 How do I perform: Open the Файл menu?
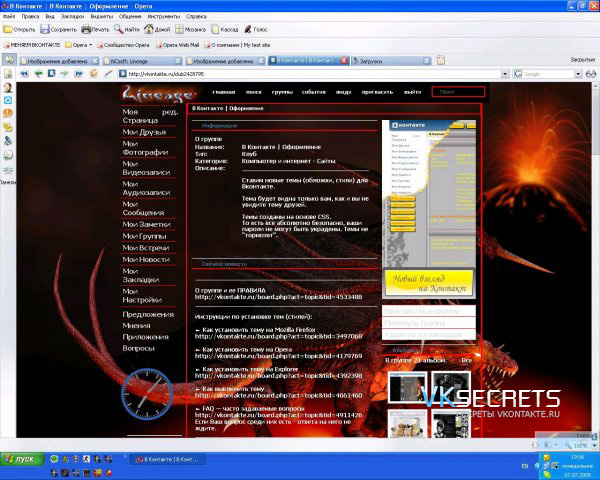(9, 16)
